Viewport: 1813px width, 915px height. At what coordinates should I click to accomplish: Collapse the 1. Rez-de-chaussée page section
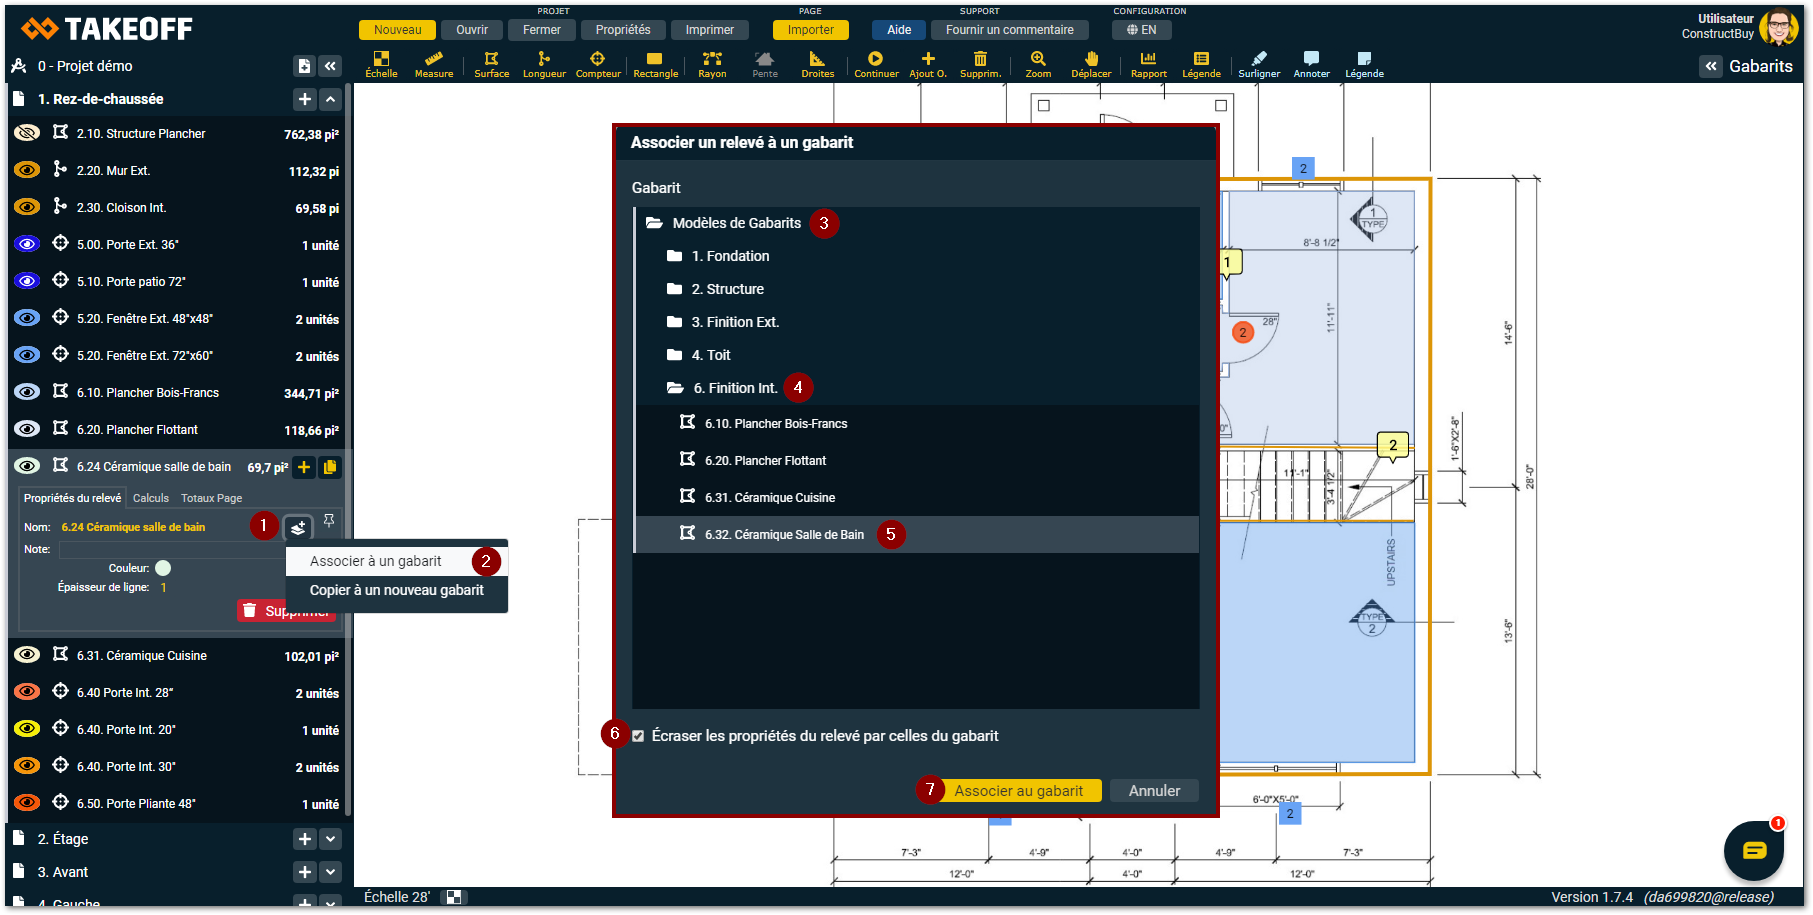[331, 99]
